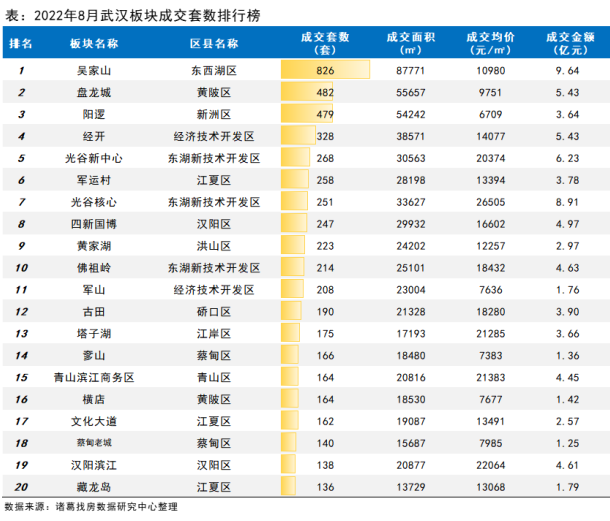The width and height of the screenshot is (610, 521).
Task: Click the average price 22064
Action: (x=491, y=465)
